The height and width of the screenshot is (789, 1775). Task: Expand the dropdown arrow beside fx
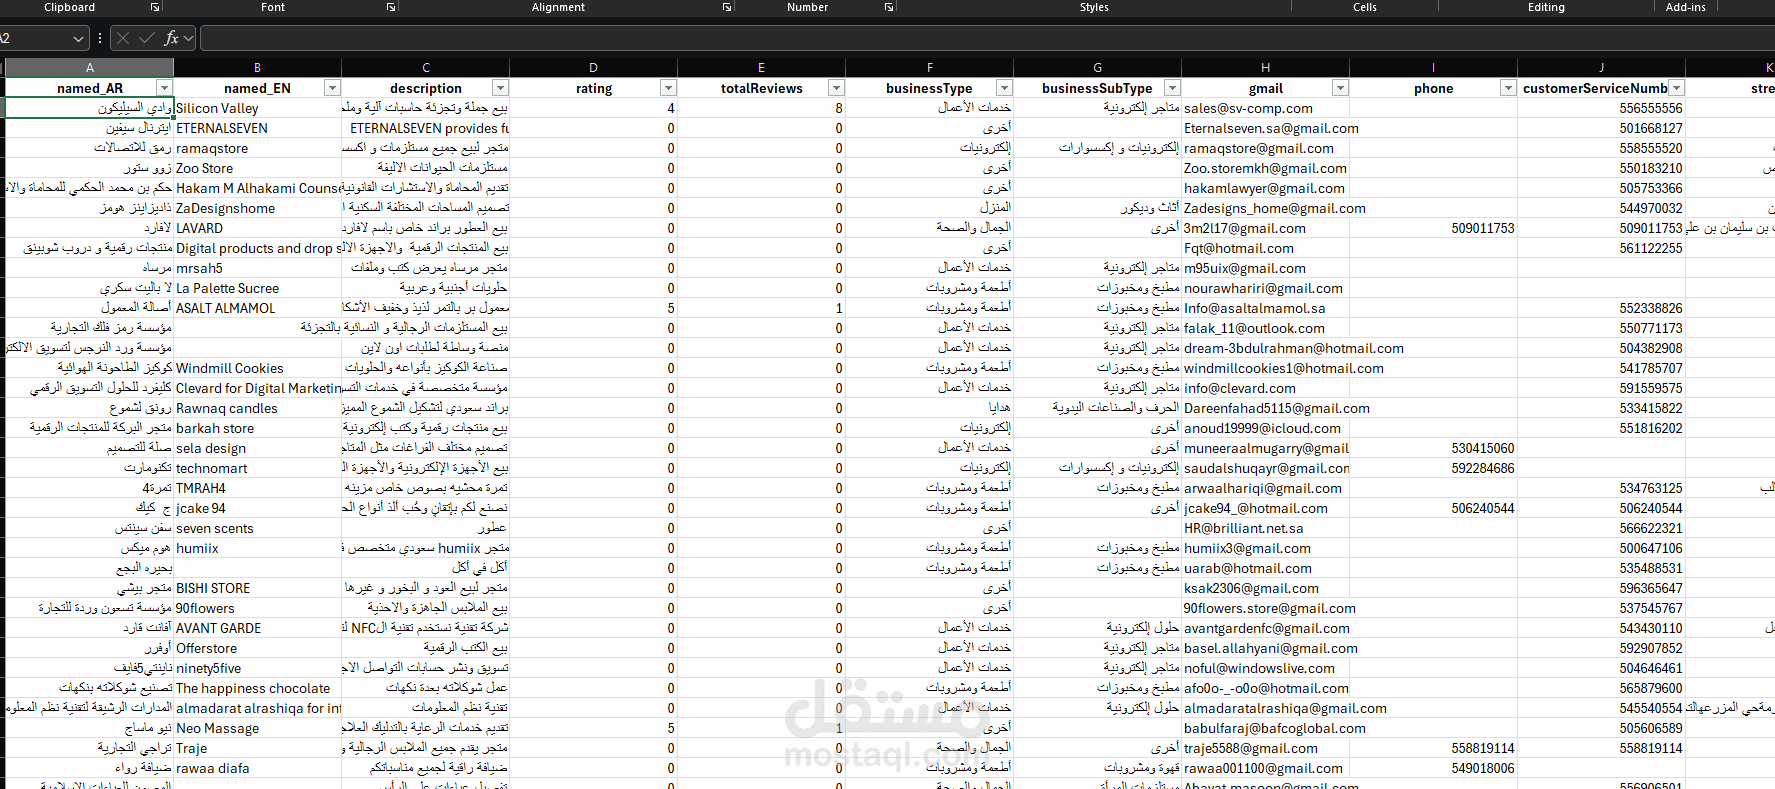pos(188,38)
